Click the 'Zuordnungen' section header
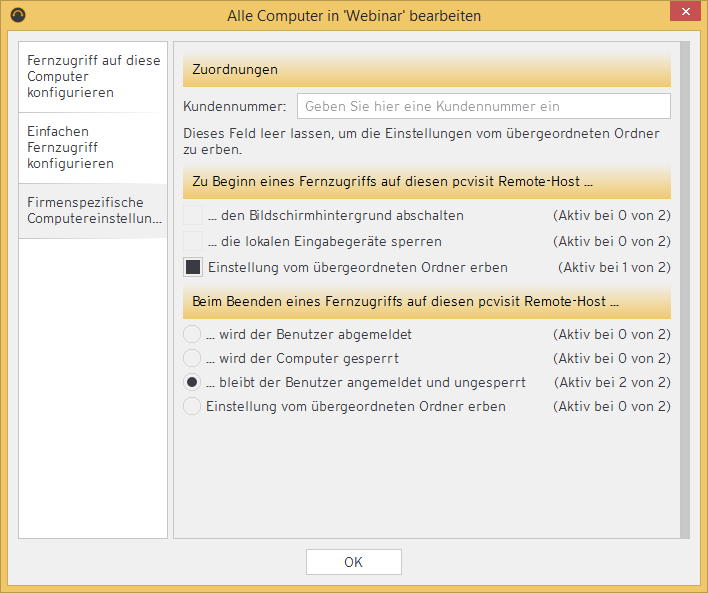 (426, 70)
